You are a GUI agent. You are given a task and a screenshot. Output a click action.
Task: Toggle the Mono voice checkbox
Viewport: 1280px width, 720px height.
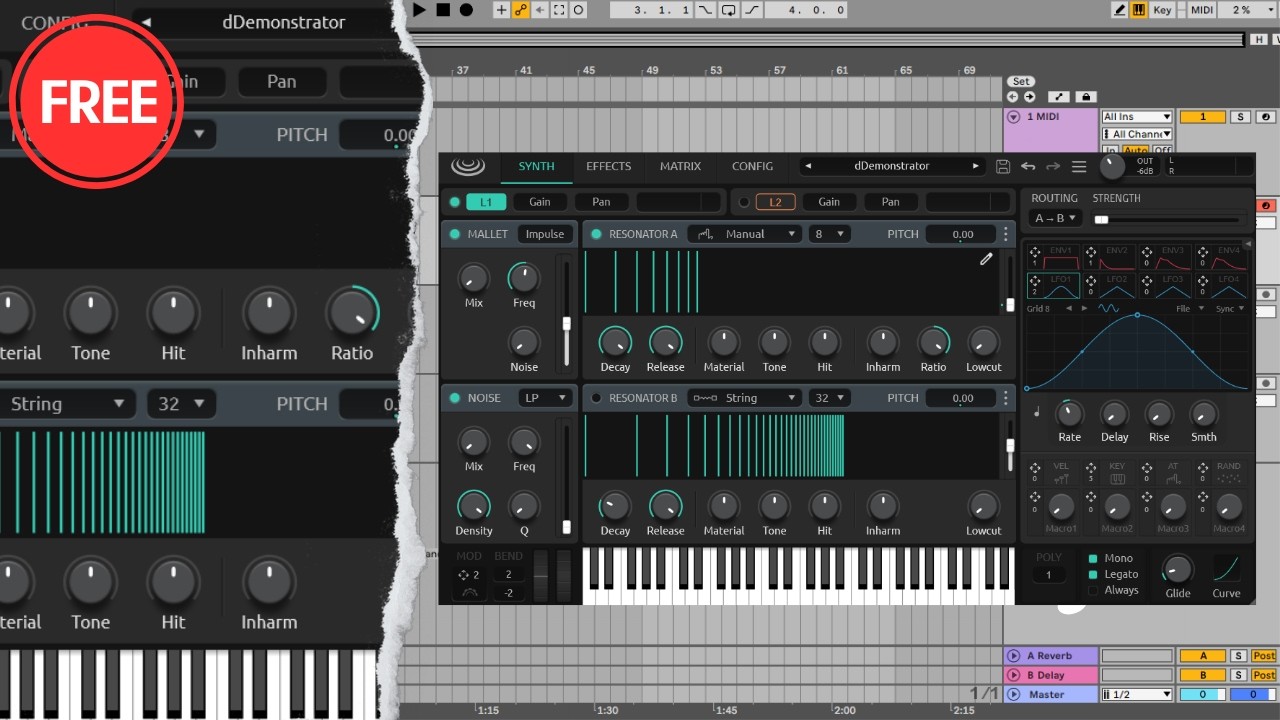click(1093, 558)
